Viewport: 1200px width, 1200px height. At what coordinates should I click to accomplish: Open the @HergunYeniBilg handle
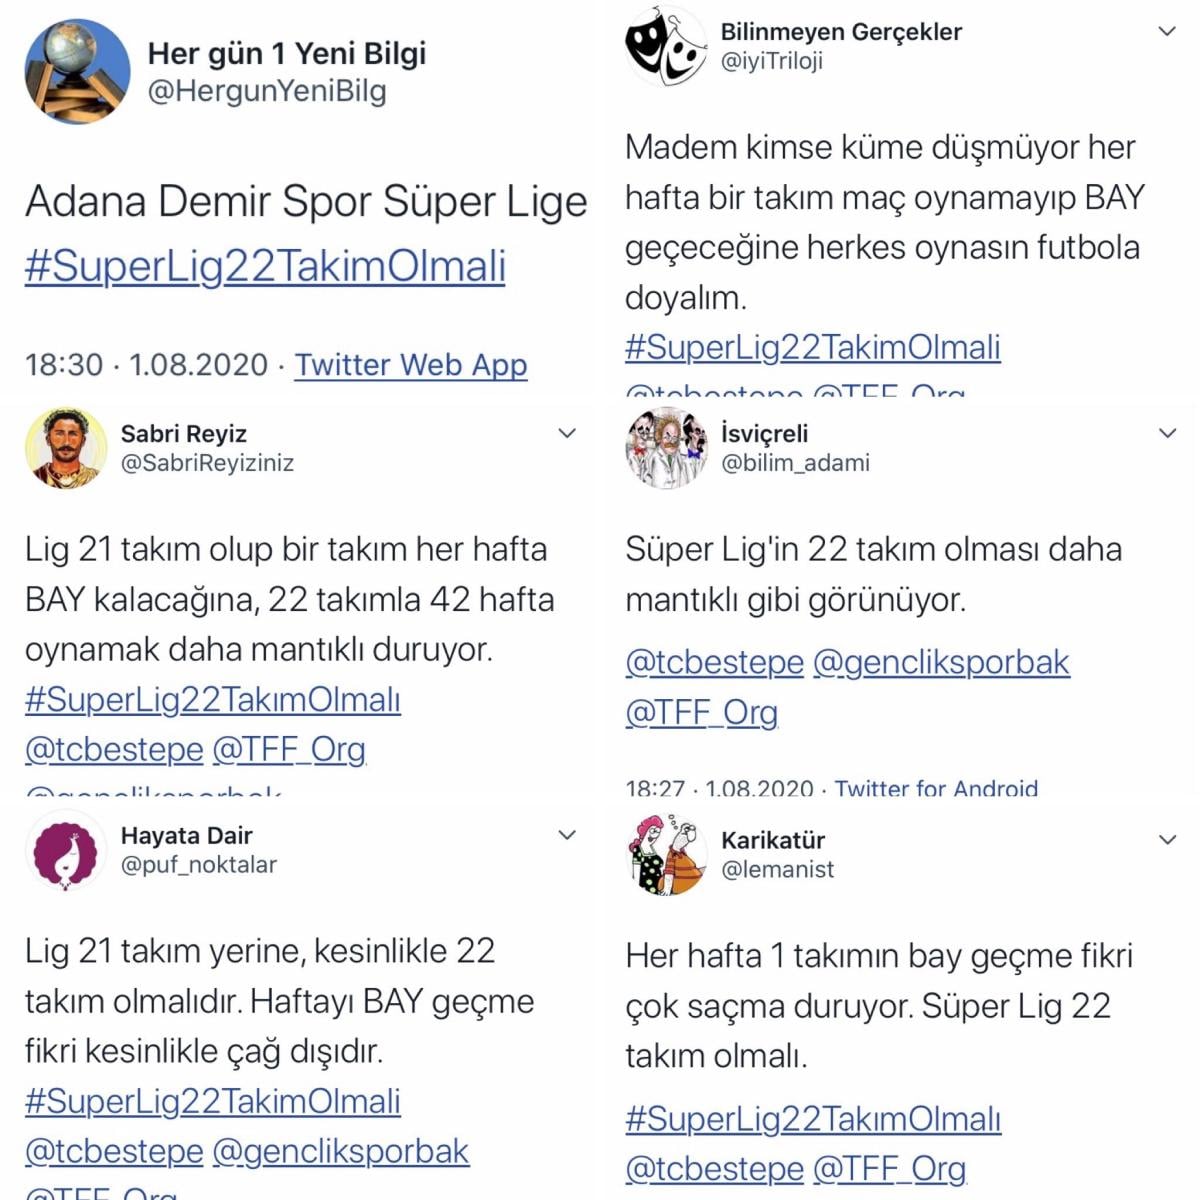267,91
